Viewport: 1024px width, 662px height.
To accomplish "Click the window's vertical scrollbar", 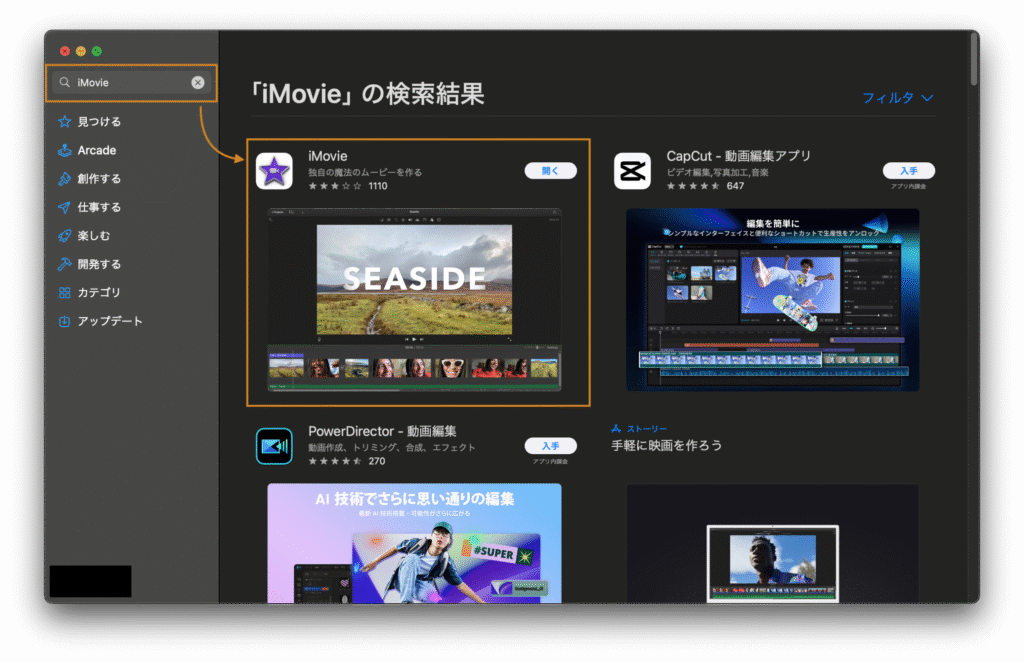I will 974,59.
